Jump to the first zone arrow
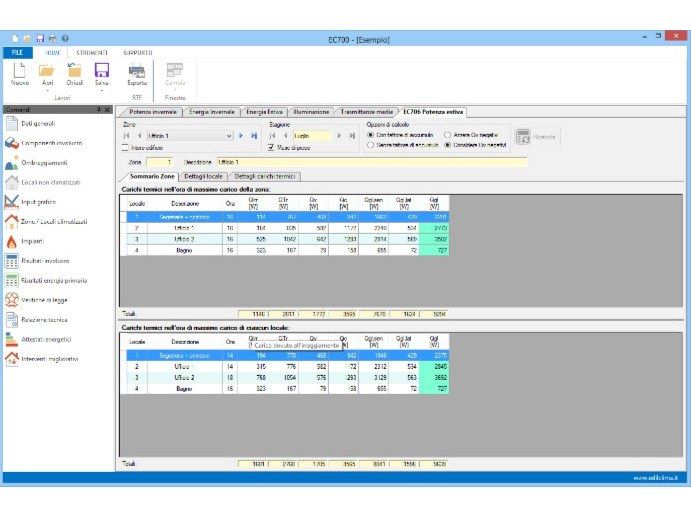The height and width of the screenshot is (519, 691). (x=127, y=136)
